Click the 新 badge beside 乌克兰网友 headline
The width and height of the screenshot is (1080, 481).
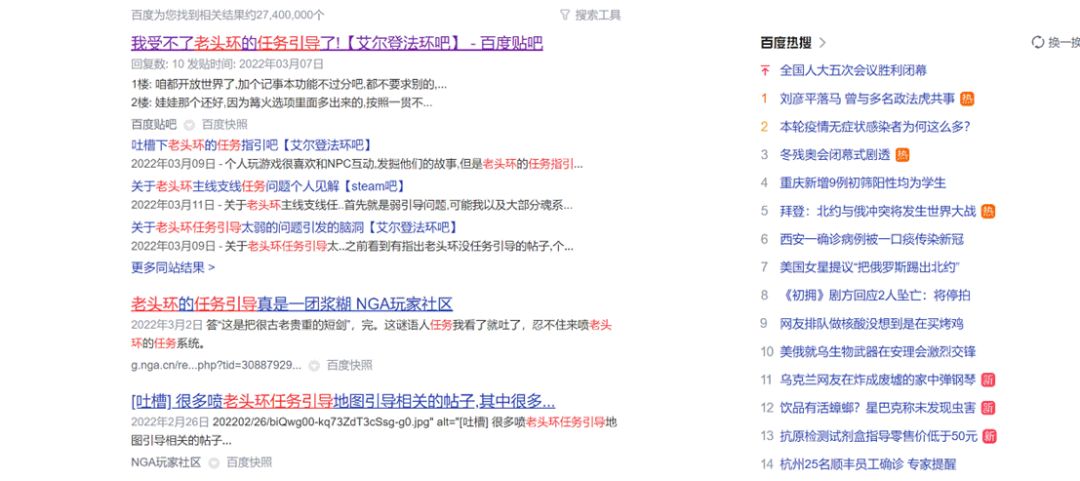pos(988,380)
